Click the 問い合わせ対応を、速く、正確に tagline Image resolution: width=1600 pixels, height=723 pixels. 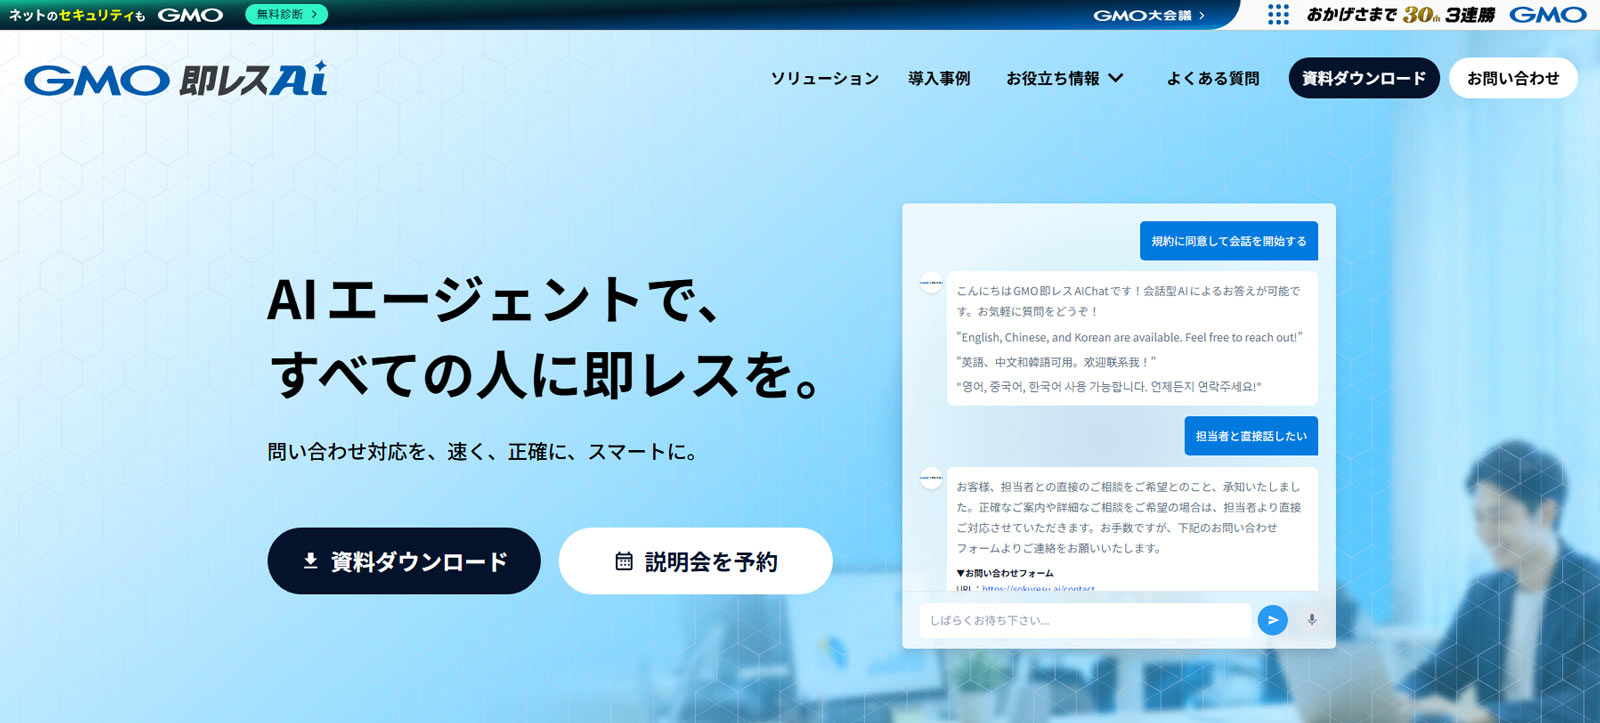(x=483, y=452)
